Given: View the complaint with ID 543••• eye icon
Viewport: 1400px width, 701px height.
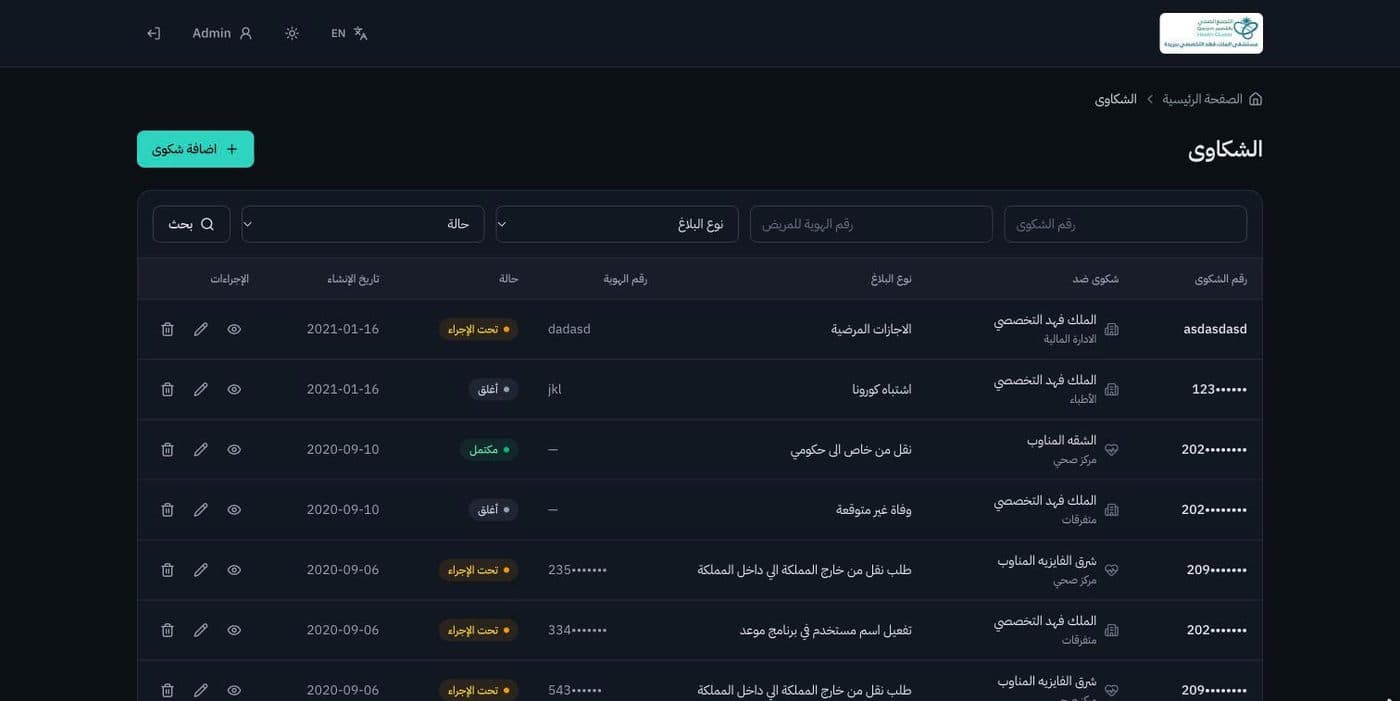Looking at the screenshot, I should pos(234,690).
